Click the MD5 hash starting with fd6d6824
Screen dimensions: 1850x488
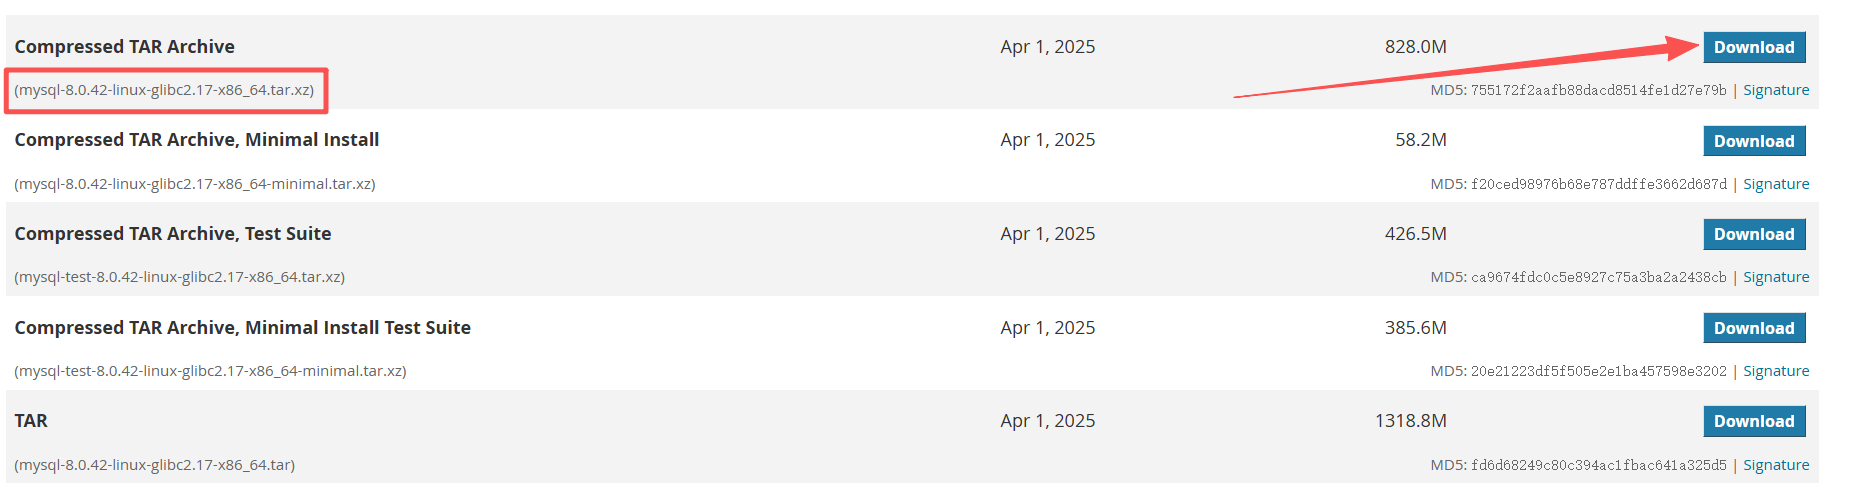1598,465
